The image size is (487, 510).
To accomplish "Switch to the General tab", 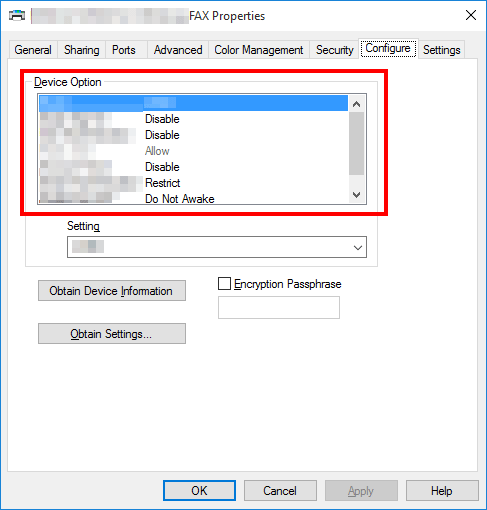I will [x=33, y=50].
